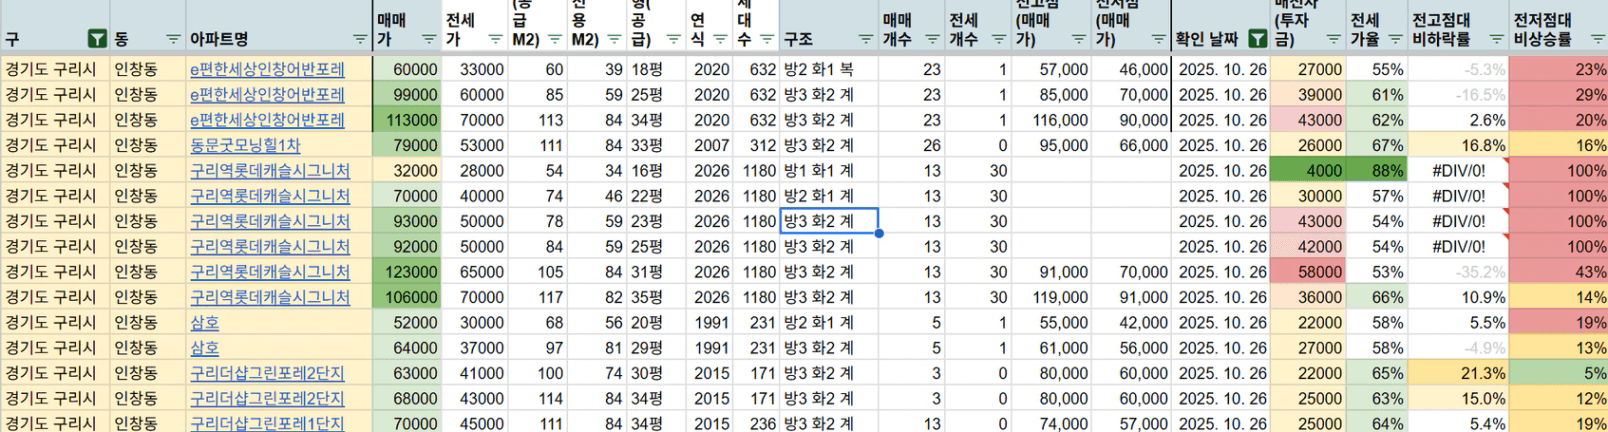Select 전고점 cell 57,000
The image size is (1608, 432).
click(1051, 70)
